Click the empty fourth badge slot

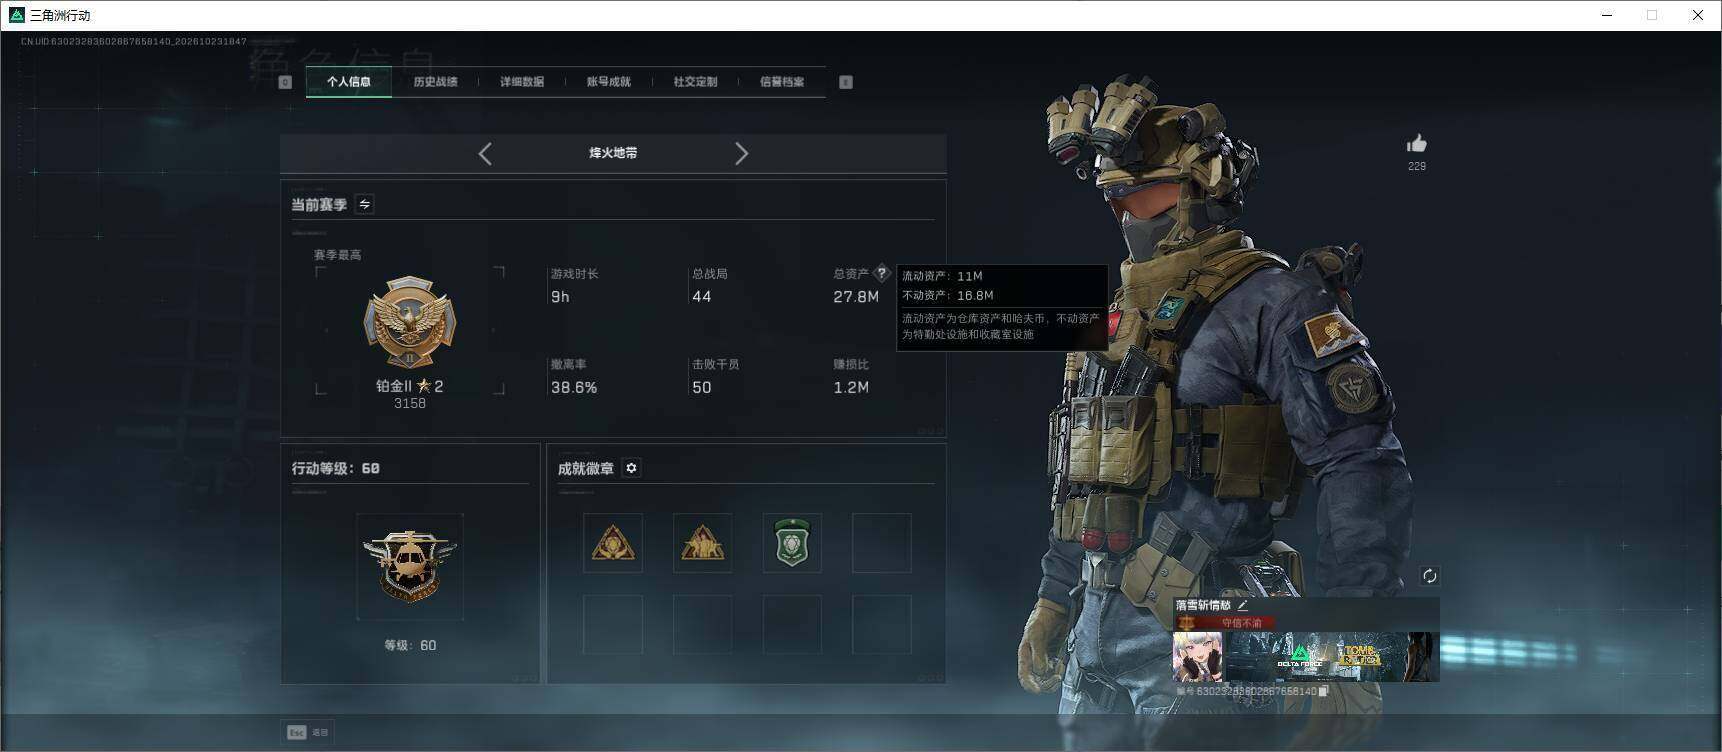881,543
